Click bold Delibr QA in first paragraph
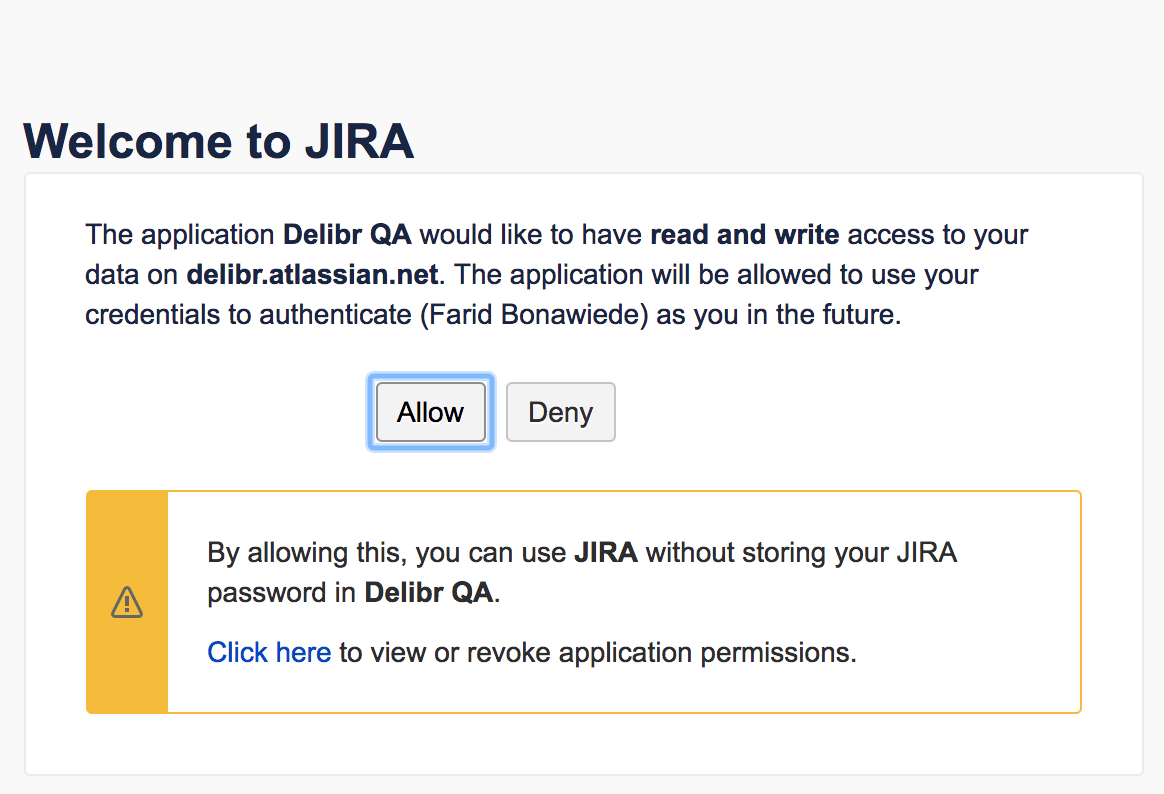This screenshot has width=1164, height=794. [347, 234]
